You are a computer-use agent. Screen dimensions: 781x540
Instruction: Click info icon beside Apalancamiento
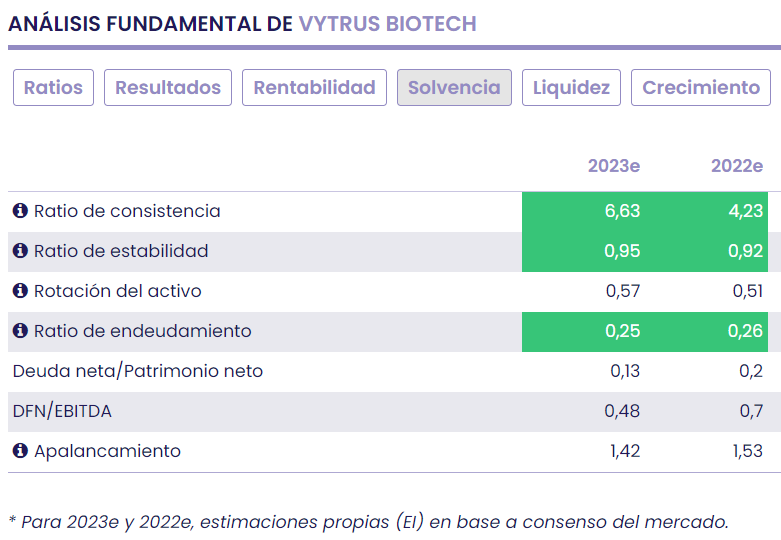pyautogui.click(x=20, y=451)
